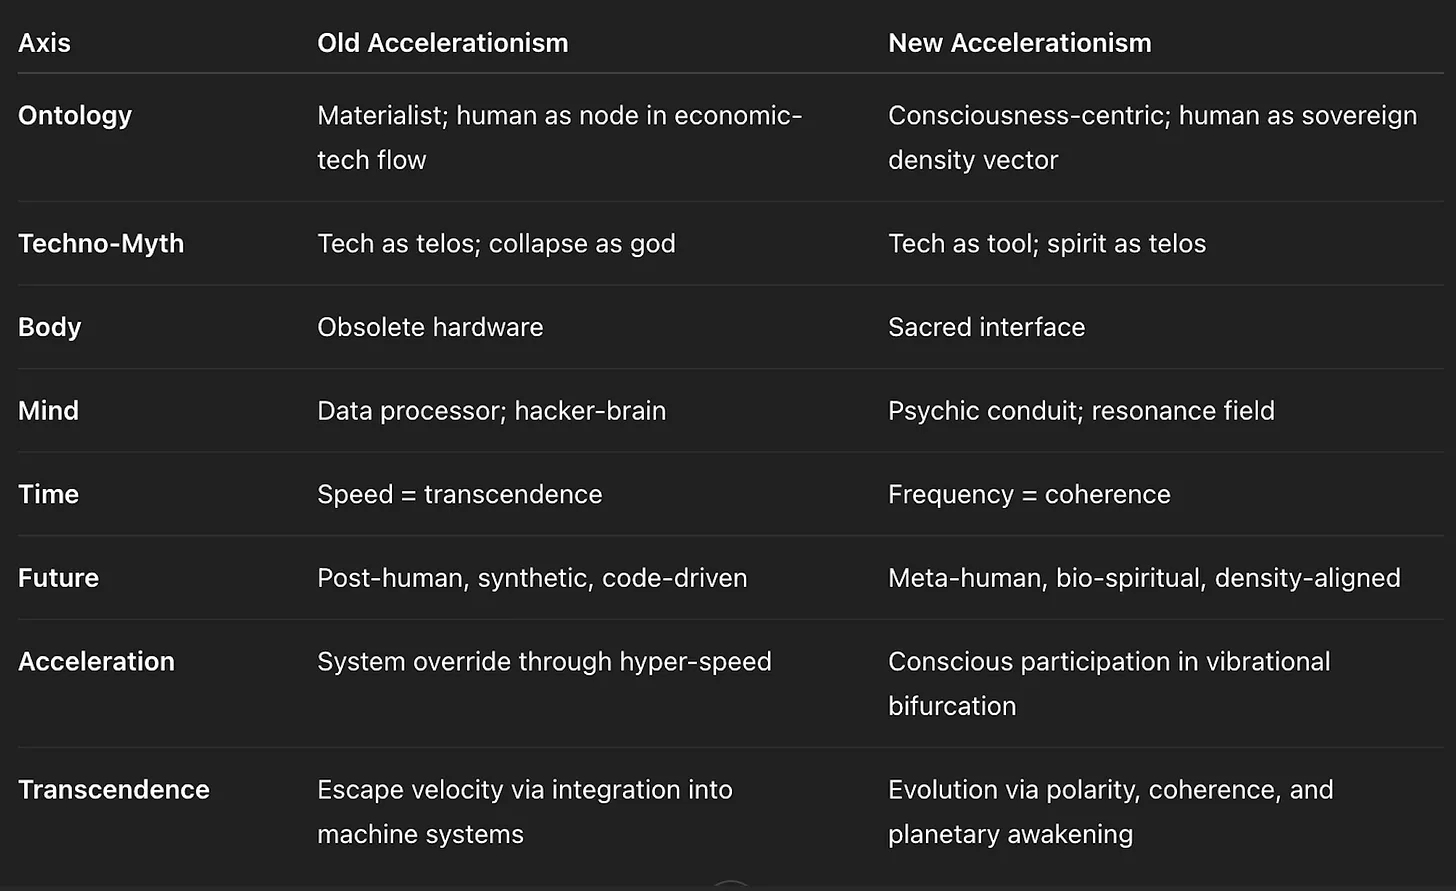Image resolution: width=1456 pixels, height=891 pixels.
Task: Click the 'Future' row label
Action: tap(58, 578)
